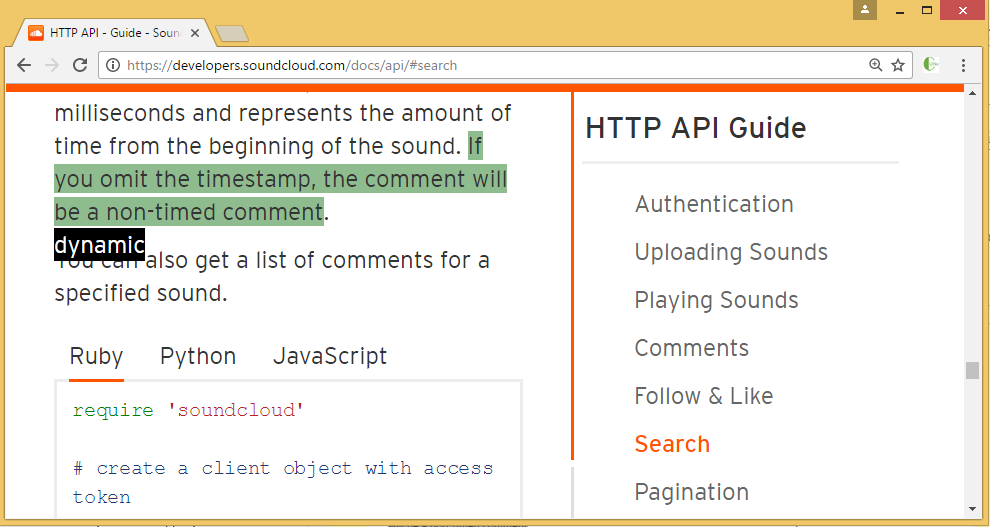Open the Chrome user profile button
Screen dimensions: 990x527
coord(865,10)
